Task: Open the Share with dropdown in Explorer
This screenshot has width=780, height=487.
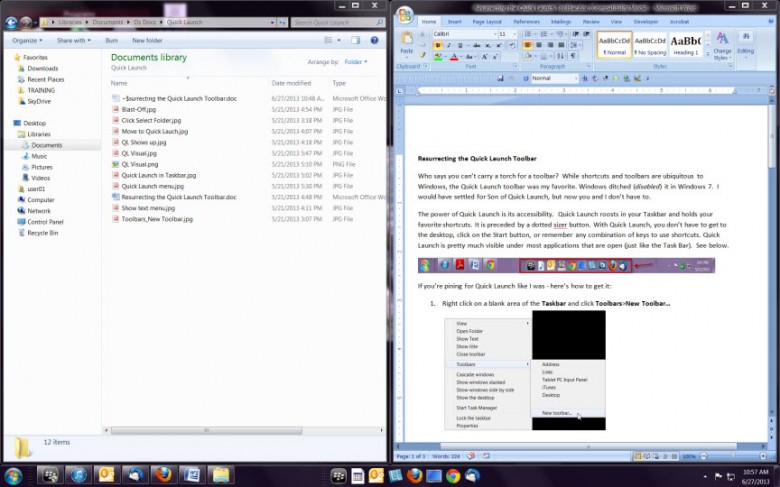Action: click(74, 40)
